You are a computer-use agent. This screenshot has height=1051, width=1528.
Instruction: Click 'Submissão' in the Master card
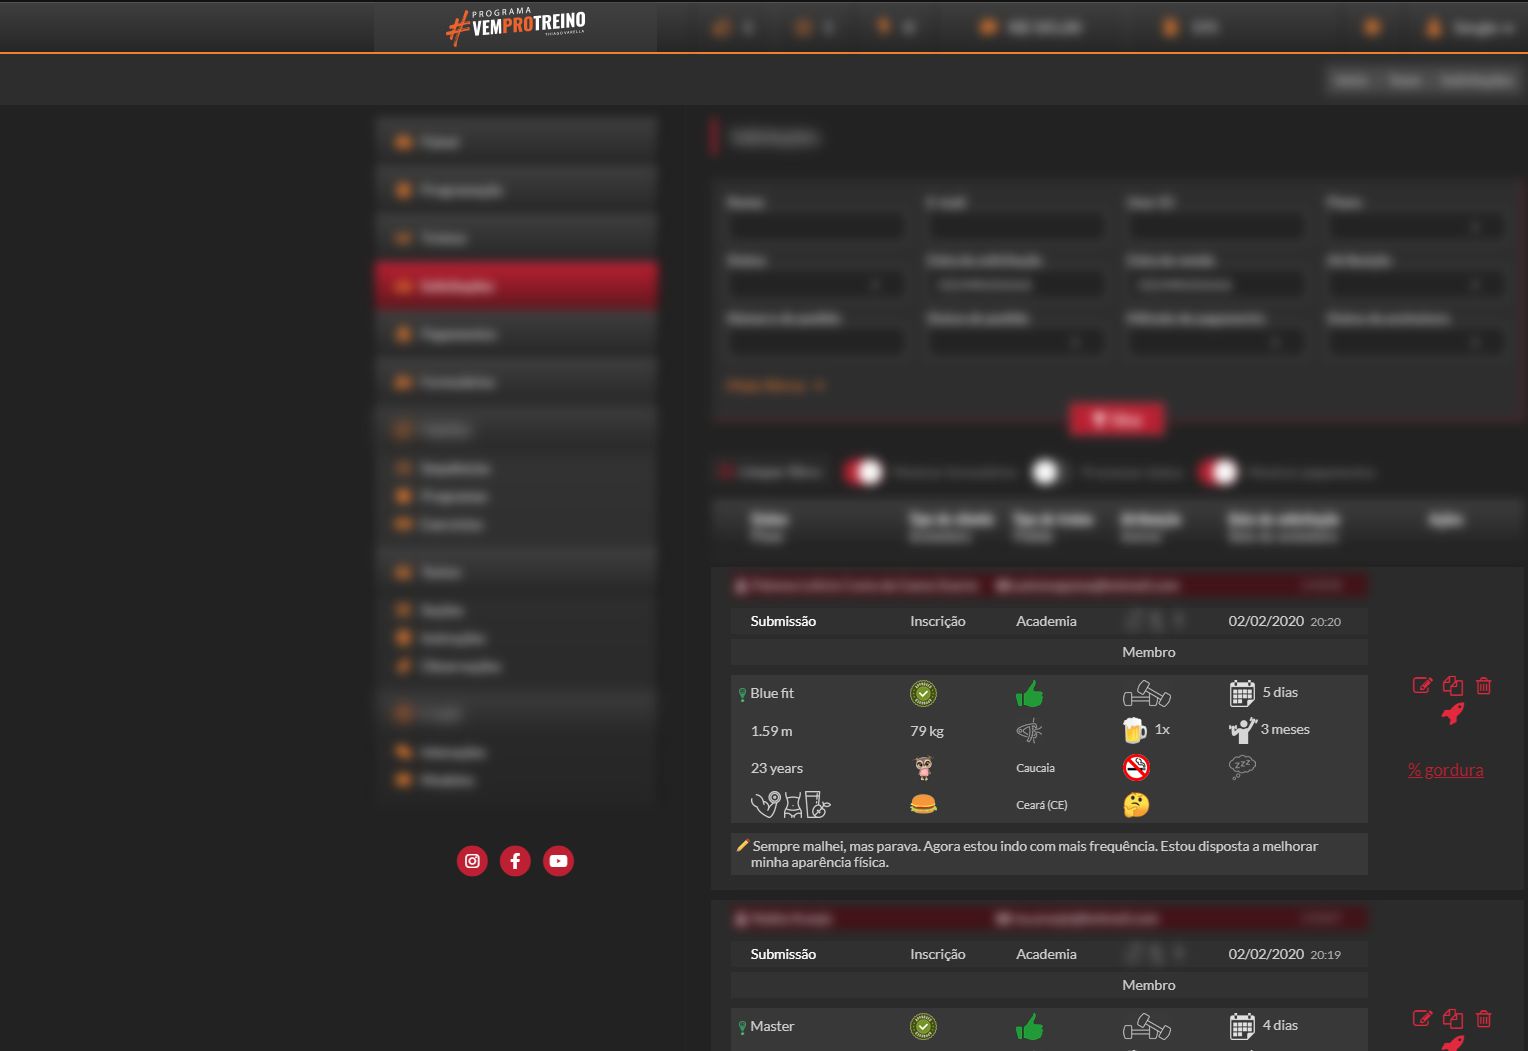783,954
